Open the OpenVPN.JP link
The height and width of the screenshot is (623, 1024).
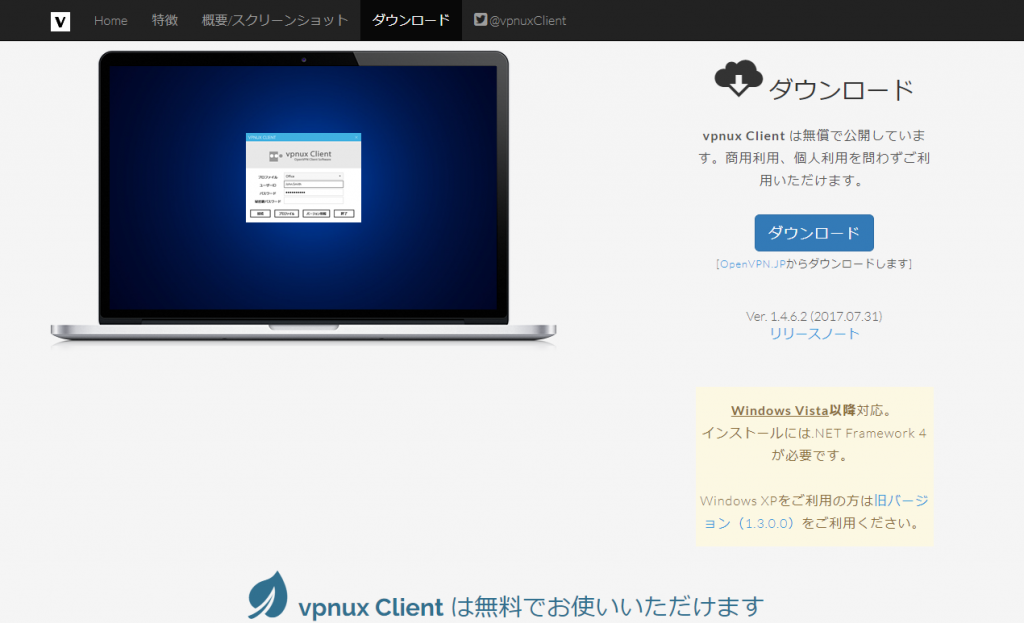[752, 264]
